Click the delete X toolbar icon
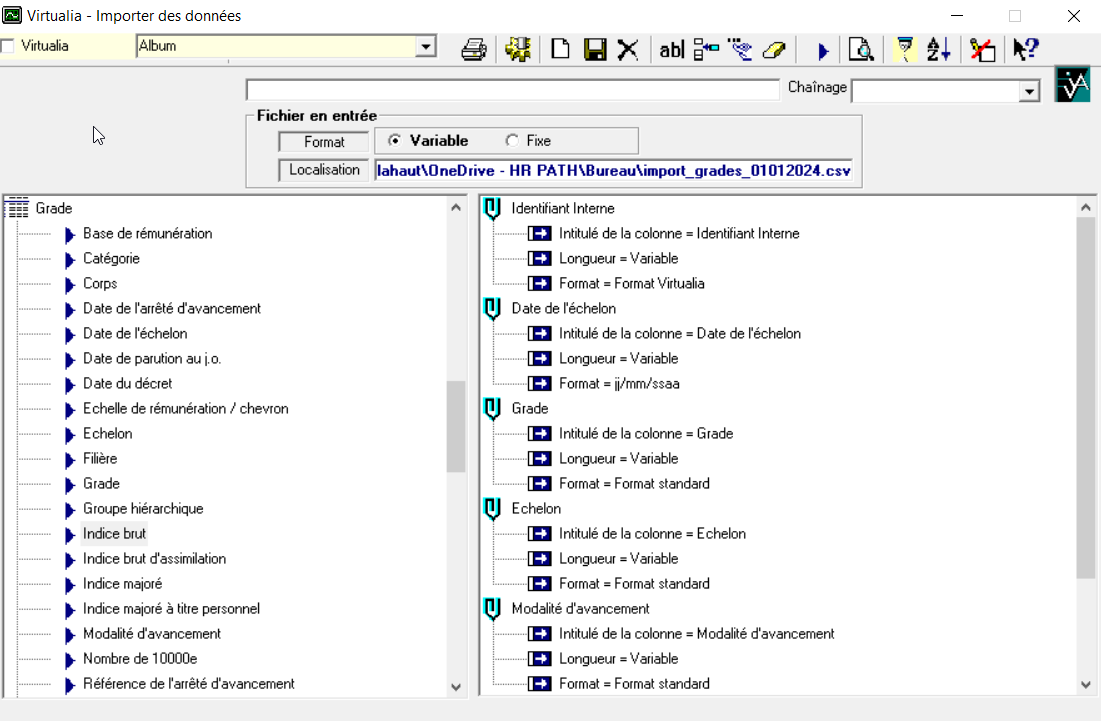This screenshot has width=1101, height=721. tap(627, 49)
